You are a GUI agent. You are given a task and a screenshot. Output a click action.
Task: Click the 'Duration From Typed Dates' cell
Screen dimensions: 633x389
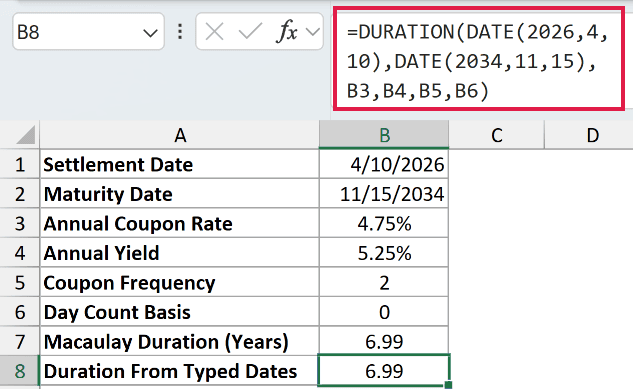180,370
